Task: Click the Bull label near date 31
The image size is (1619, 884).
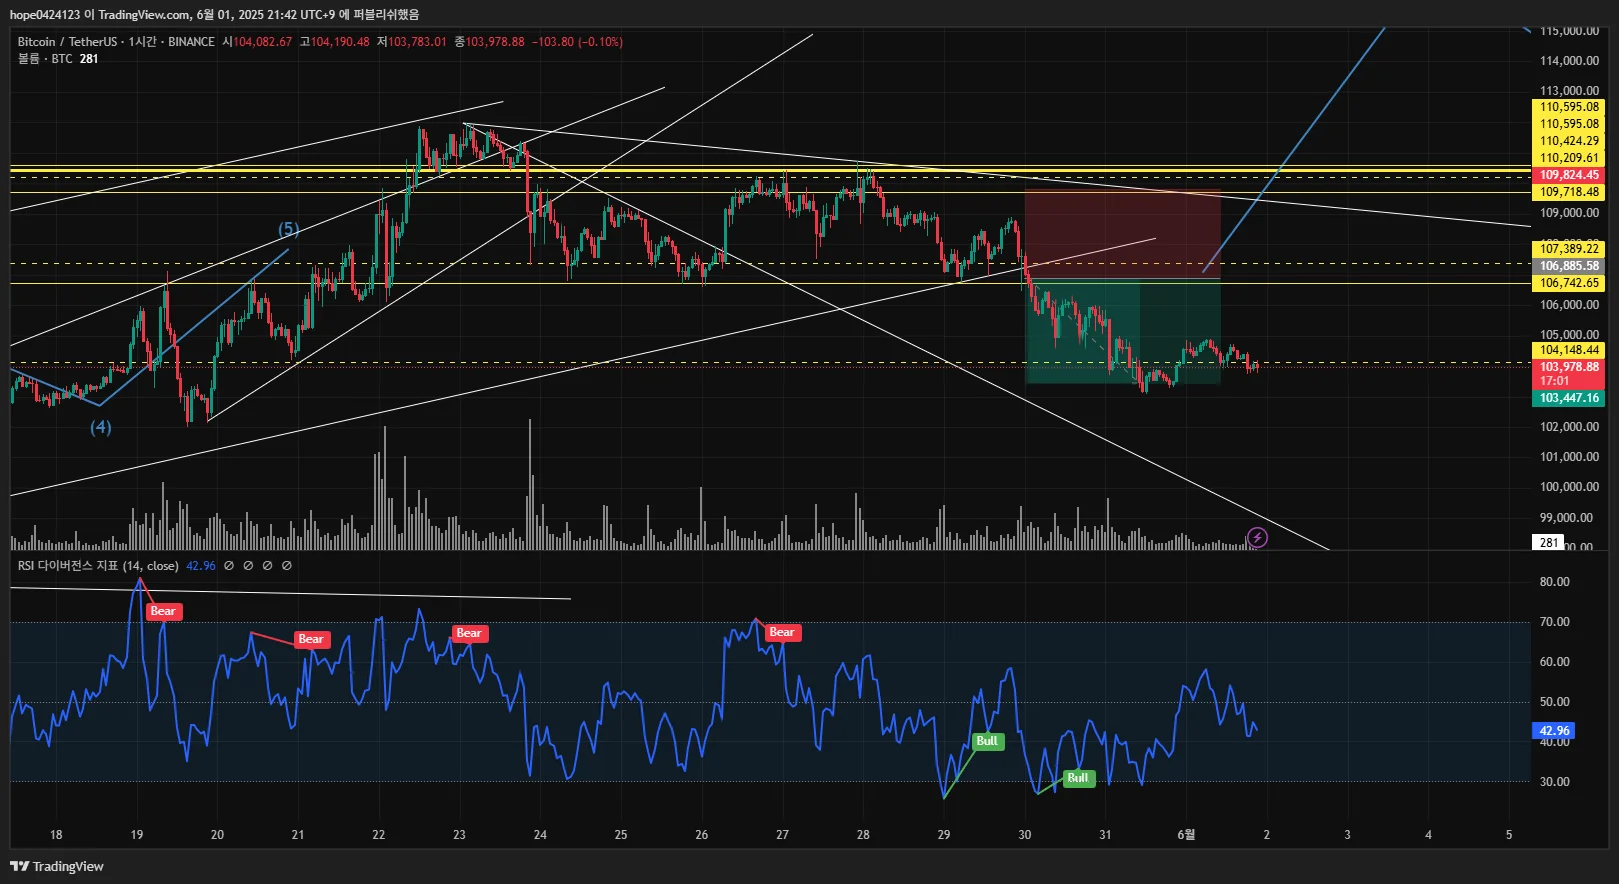Action: pos(1078,778)
